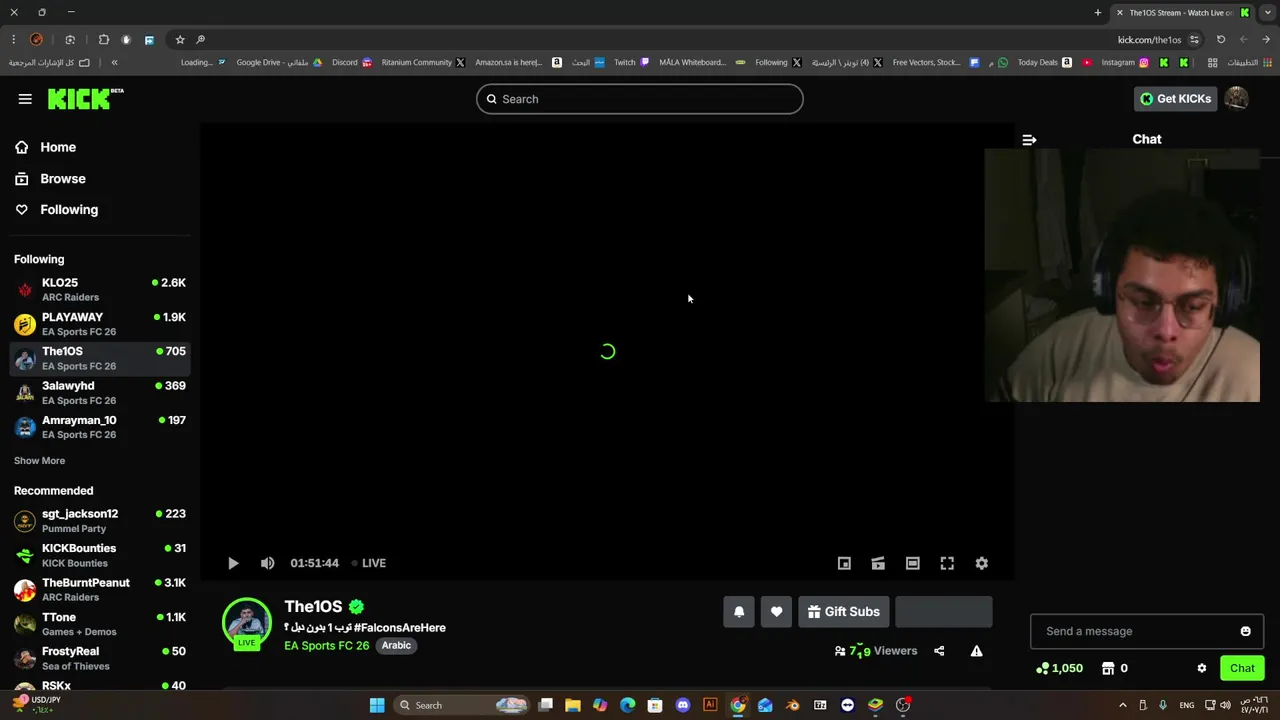Open recommended channel KICKBounties

click(100, 555)
